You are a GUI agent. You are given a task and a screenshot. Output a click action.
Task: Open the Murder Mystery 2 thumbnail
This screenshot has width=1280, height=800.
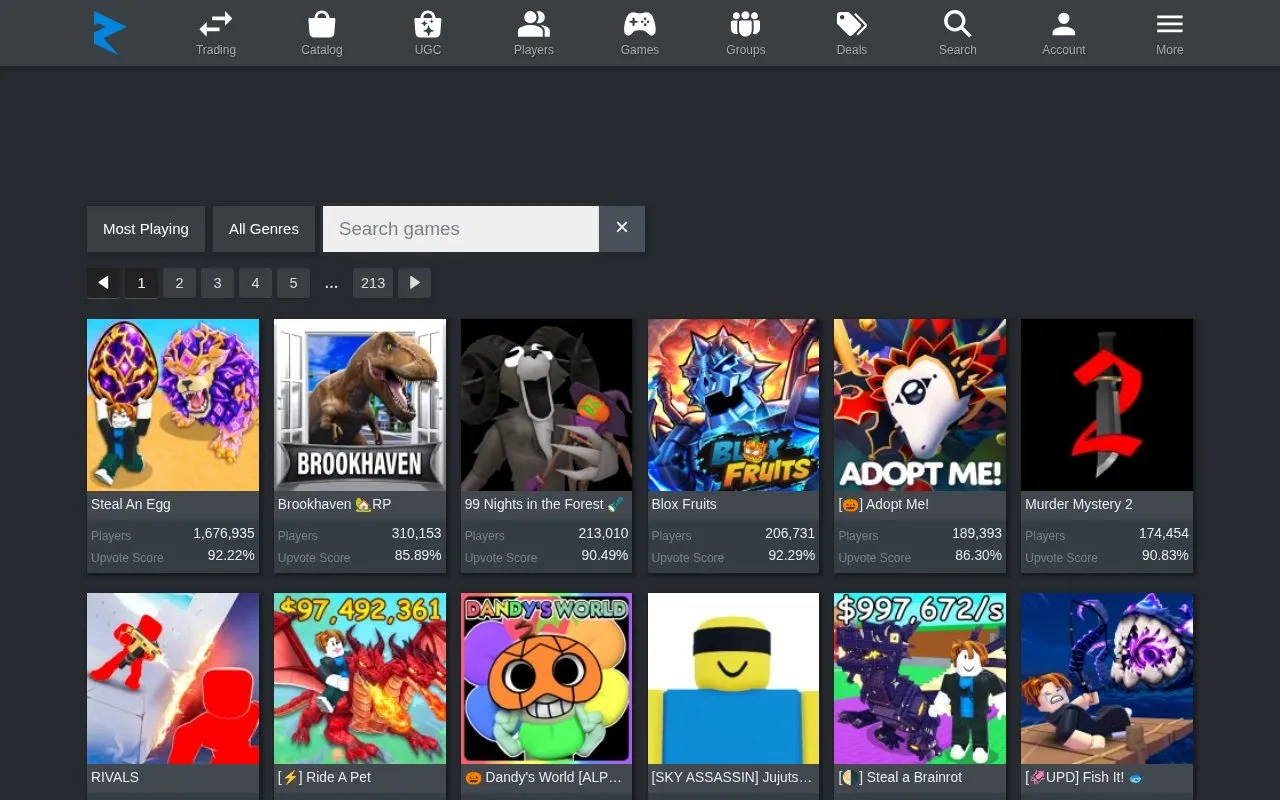1107,405
